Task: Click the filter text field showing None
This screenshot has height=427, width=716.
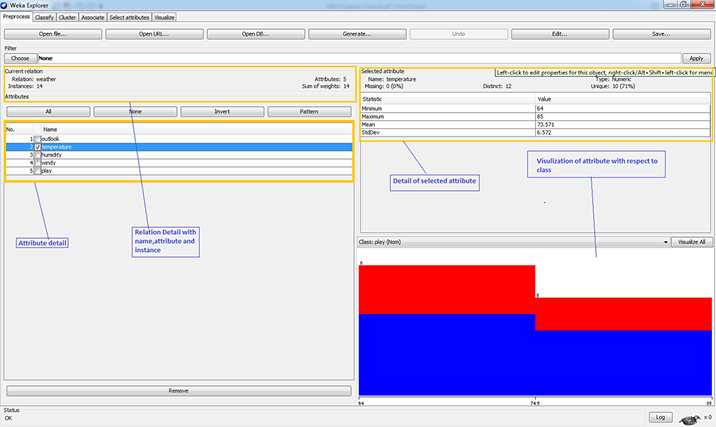Action: (x=359, y=58)
